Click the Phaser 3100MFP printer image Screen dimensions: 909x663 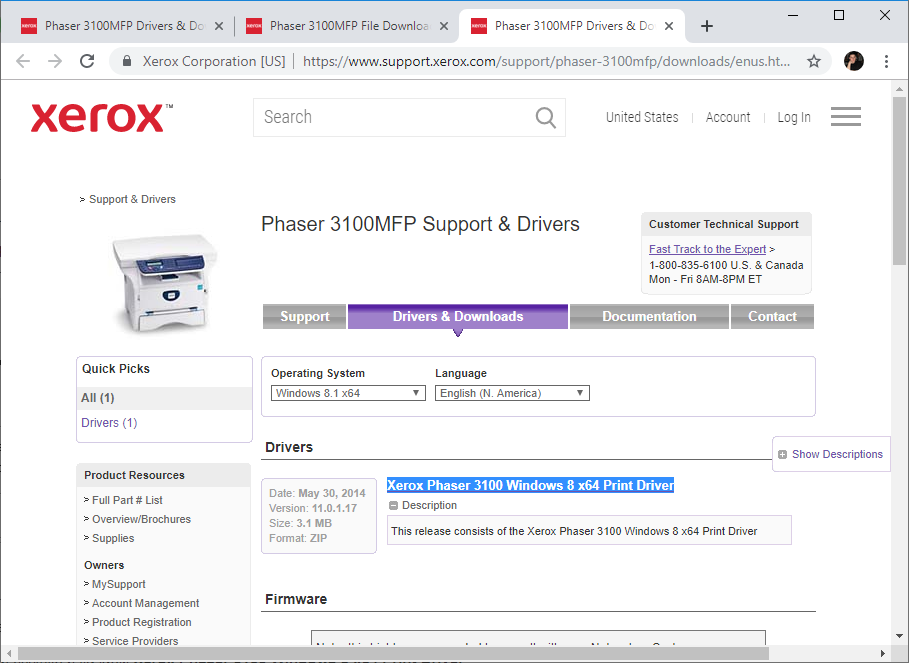164,283
